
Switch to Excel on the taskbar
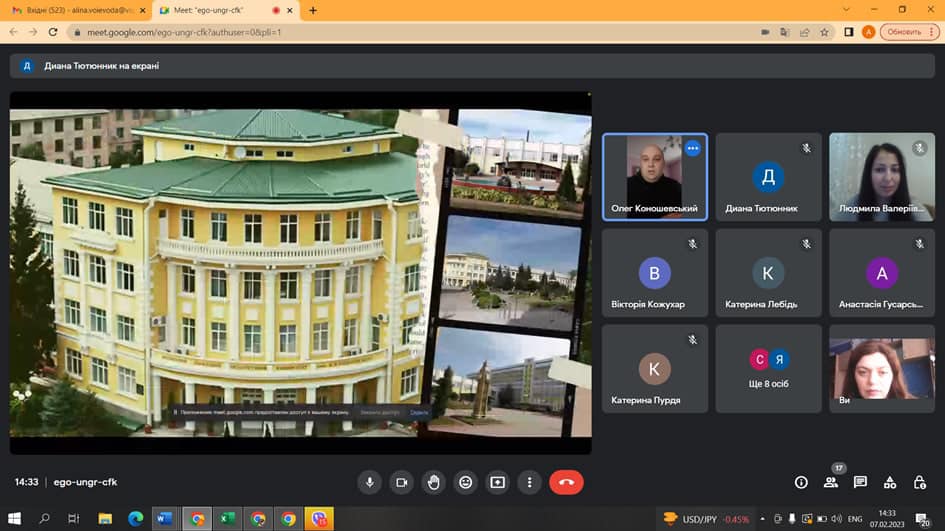coord(227,518)
